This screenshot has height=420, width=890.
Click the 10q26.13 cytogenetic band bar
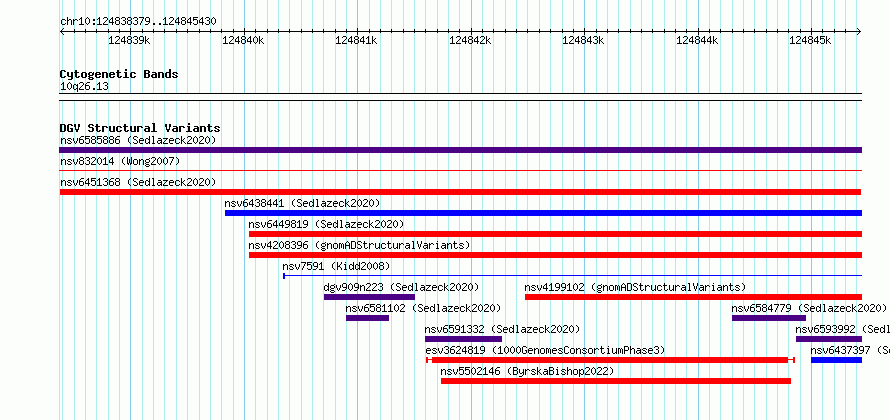[460, 97]
